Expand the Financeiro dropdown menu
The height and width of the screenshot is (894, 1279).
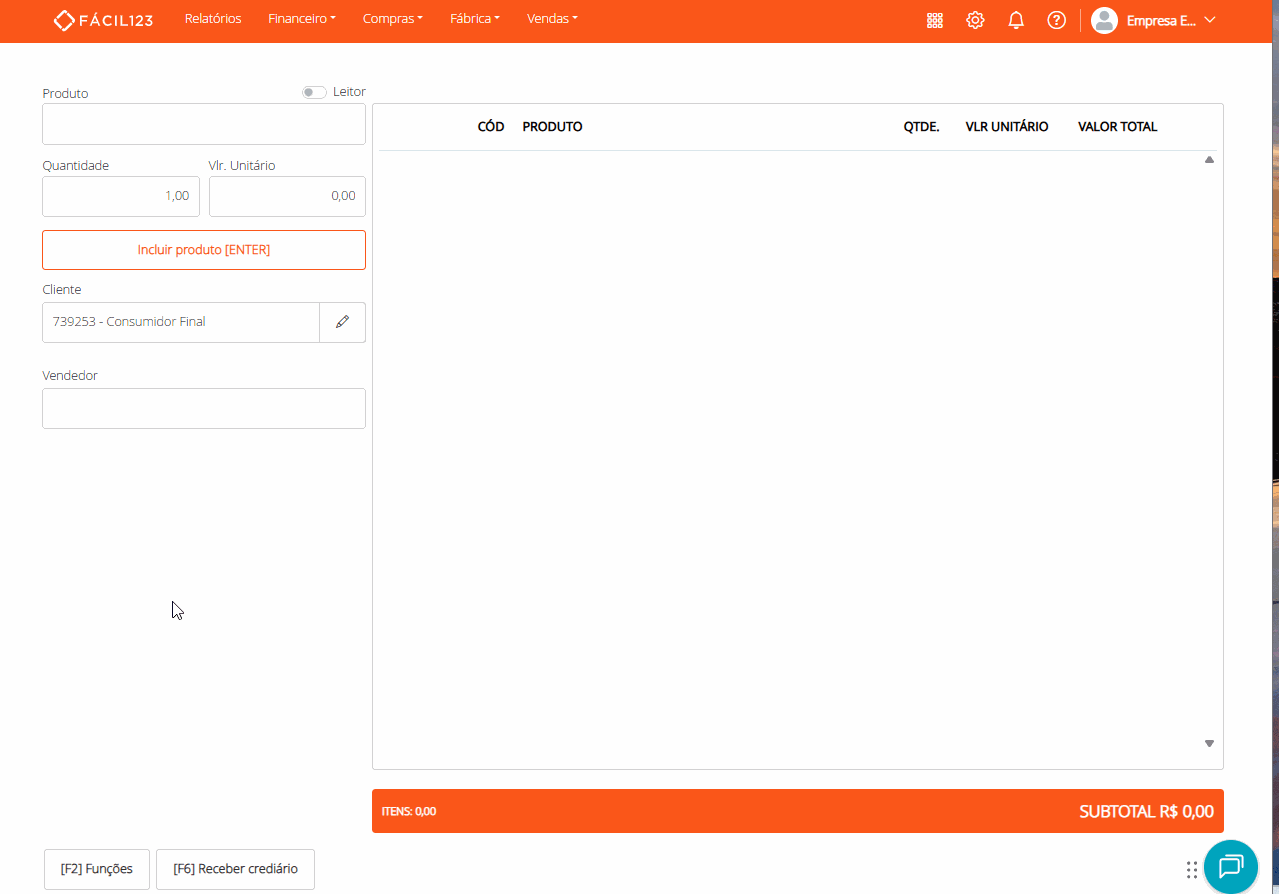[301, 19]
